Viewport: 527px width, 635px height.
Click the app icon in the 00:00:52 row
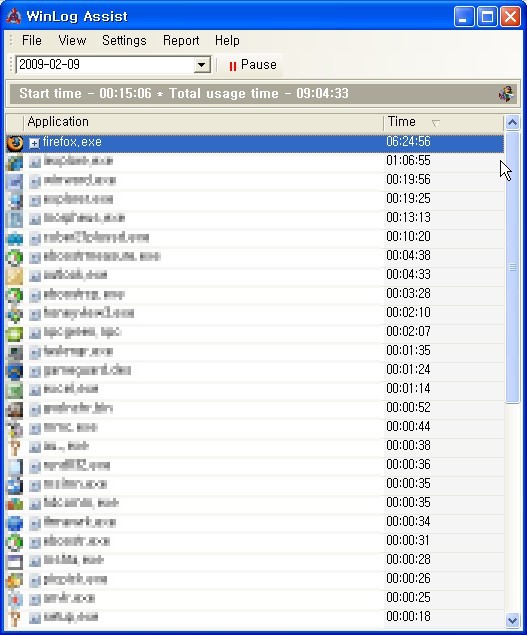(x=15, y=409)
